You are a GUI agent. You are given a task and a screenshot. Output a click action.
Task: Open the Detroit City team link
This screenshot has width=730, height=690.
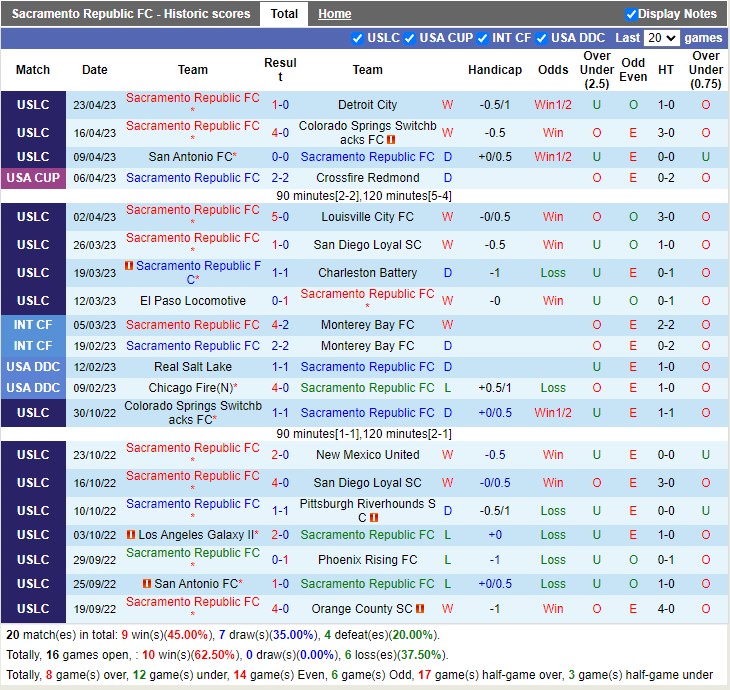point(367,105)
